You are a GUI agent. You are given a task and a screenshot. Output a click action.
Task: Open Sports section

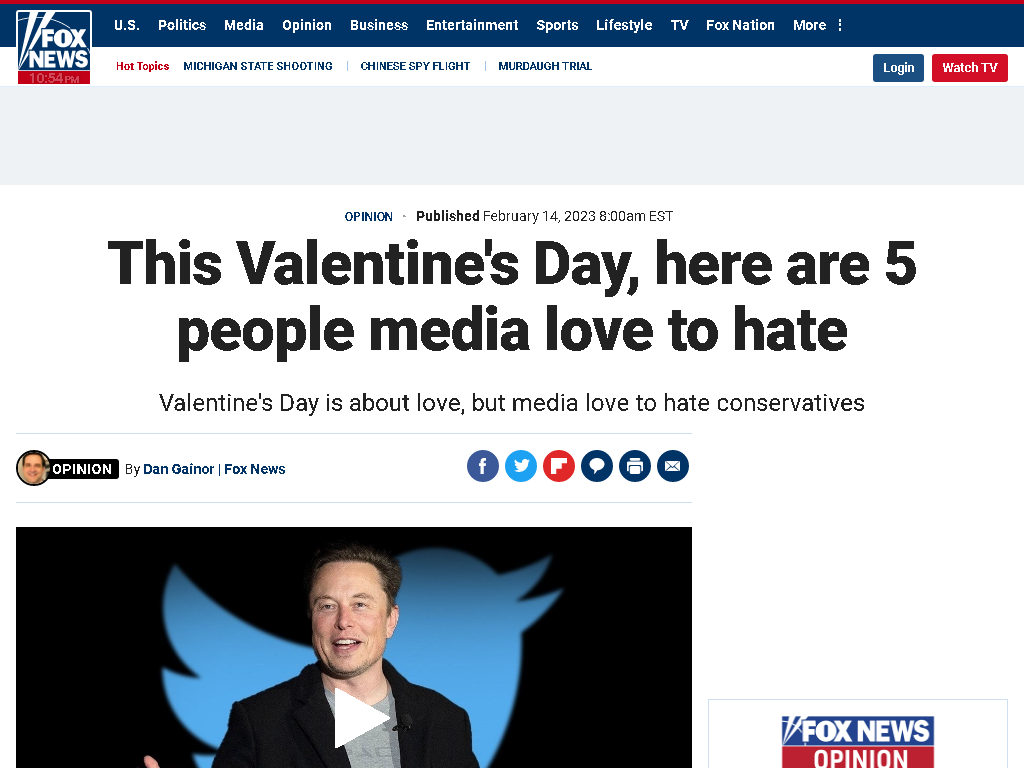pos(557,25)
